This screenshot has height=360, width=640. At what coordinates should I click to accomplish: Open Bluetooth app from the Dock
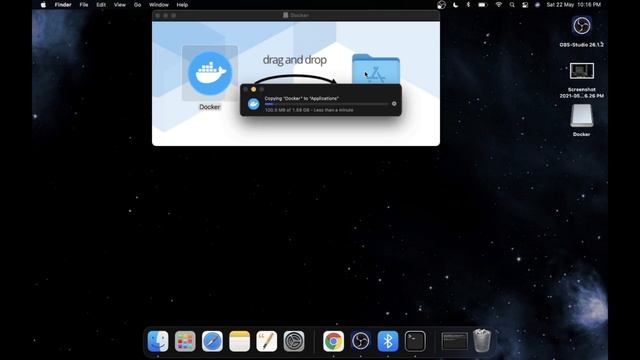(x=388, y=341)
